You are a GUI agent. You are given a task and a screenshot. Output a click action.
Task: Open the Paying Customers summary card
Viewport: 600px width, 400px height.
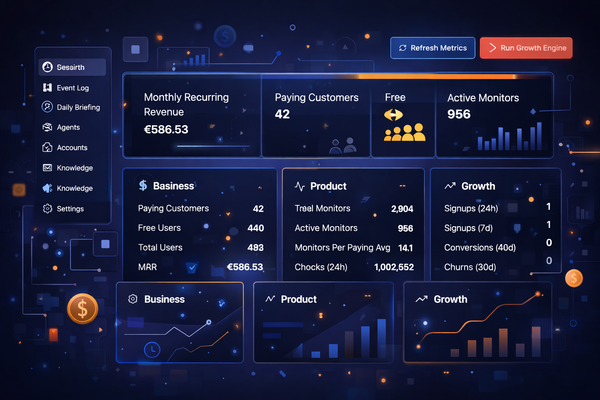click(x=316, y=116)
